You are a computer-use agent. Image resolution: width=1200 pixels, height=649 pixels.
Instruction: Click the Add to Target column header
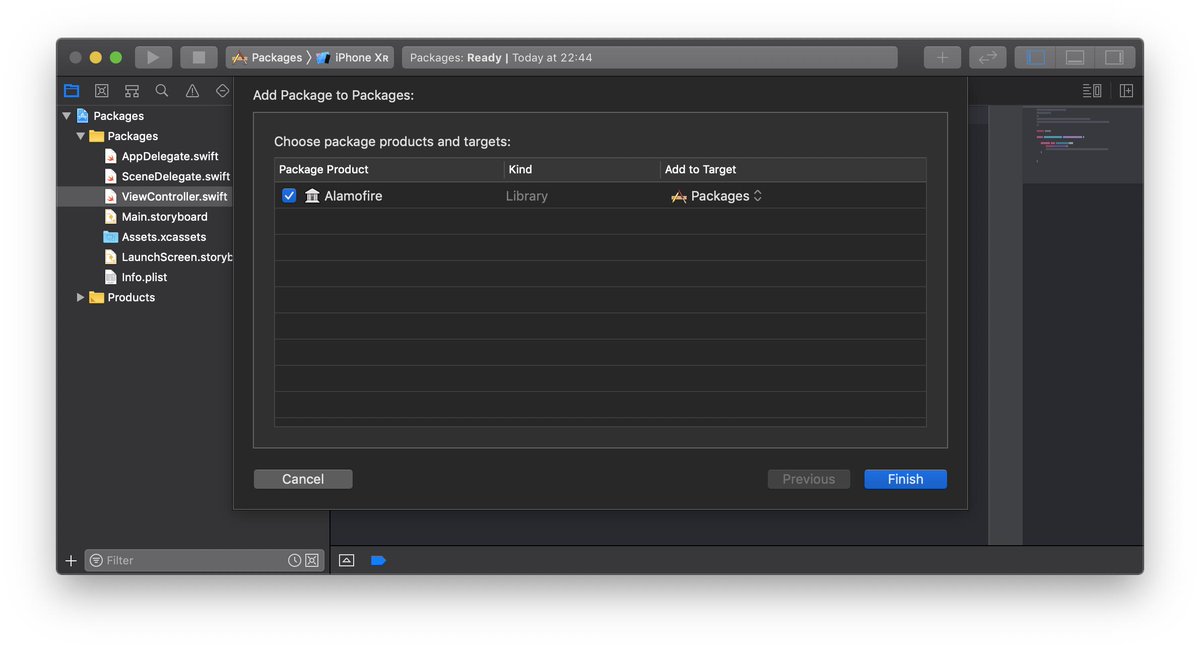click(793, 169)
